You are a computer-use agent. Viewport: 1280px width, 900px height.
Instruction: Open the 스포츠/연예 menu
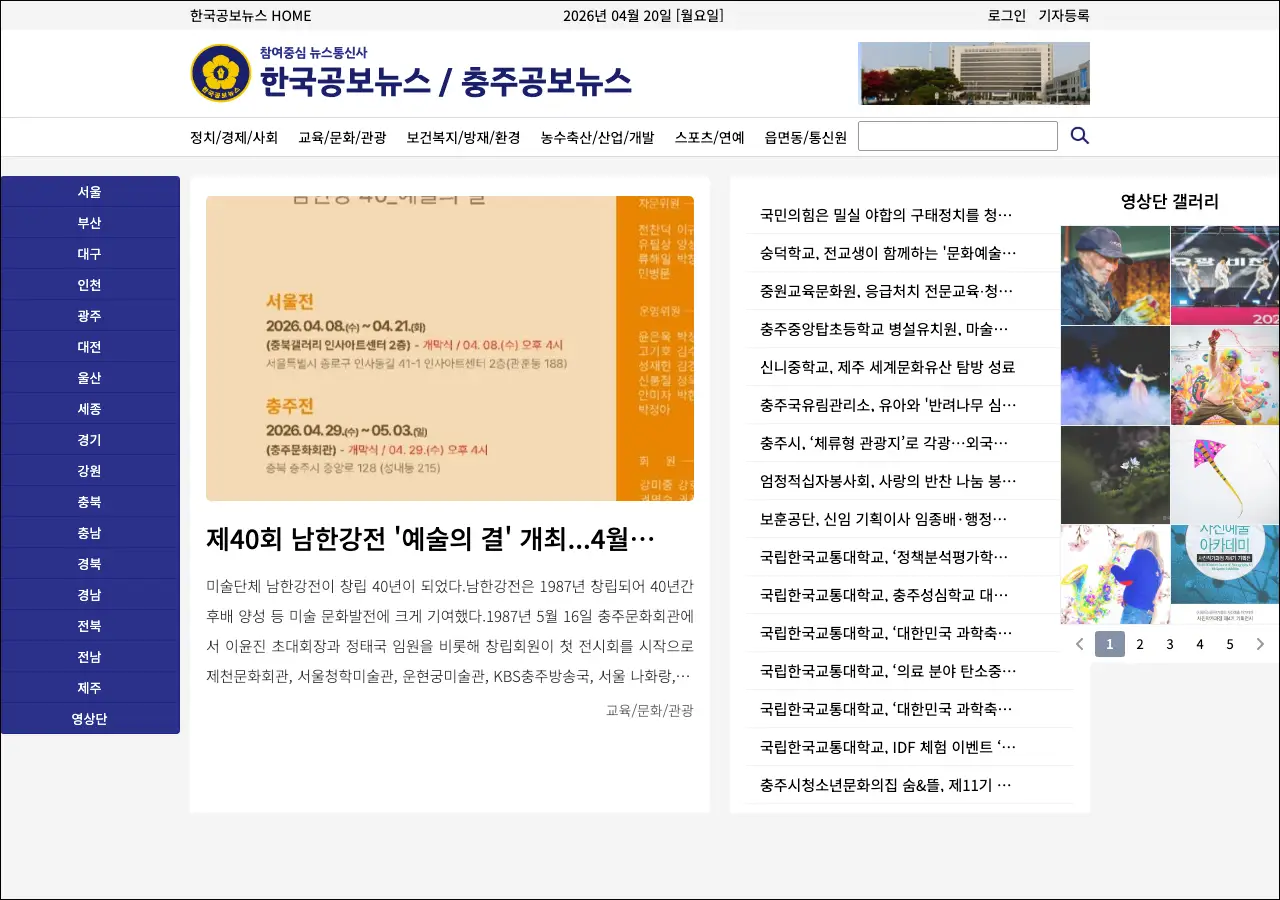tap(709, 138)
